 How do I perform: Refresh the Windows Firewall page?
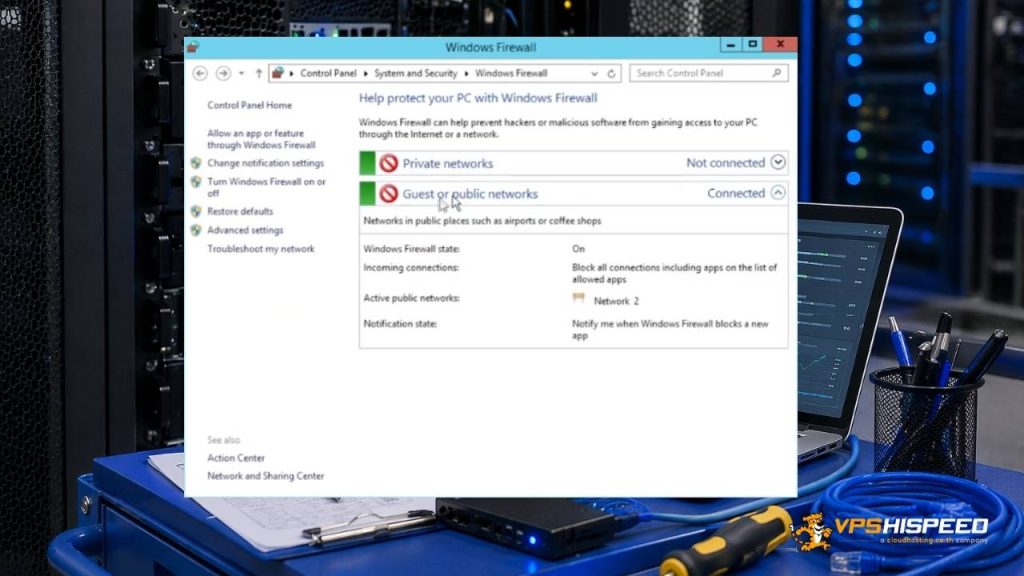(x=611, y=74)
